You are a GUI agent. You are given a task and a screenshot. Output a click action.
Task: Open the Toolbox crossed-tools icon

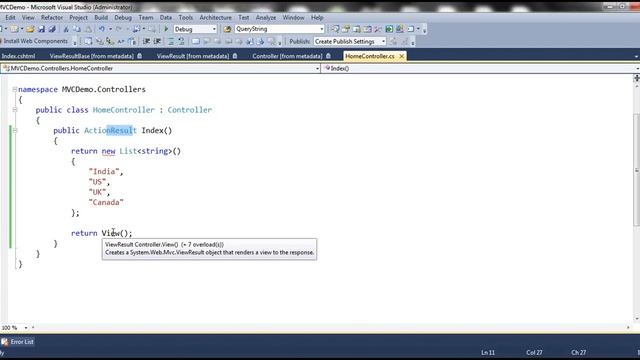click(378, 29)
